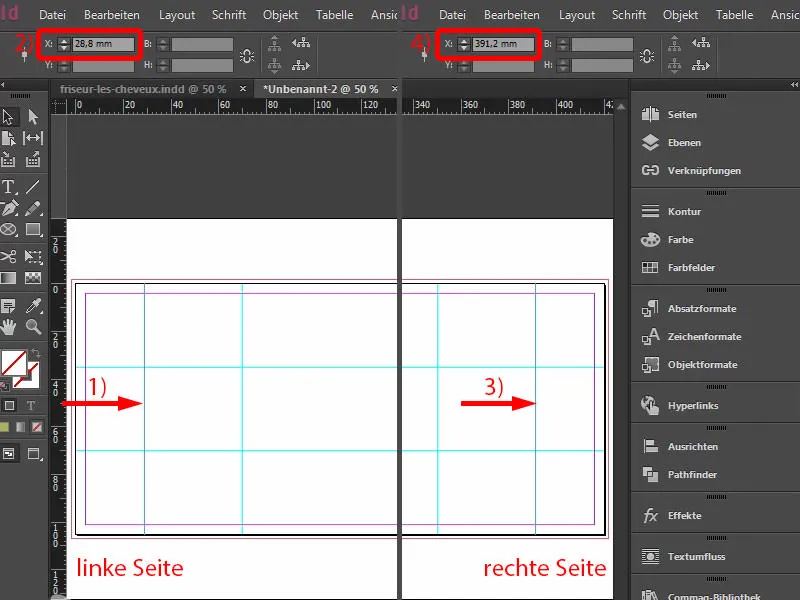Click the H height field in left control bar
This screenshot has width=800, height=600.
click(x=202, y=65)
